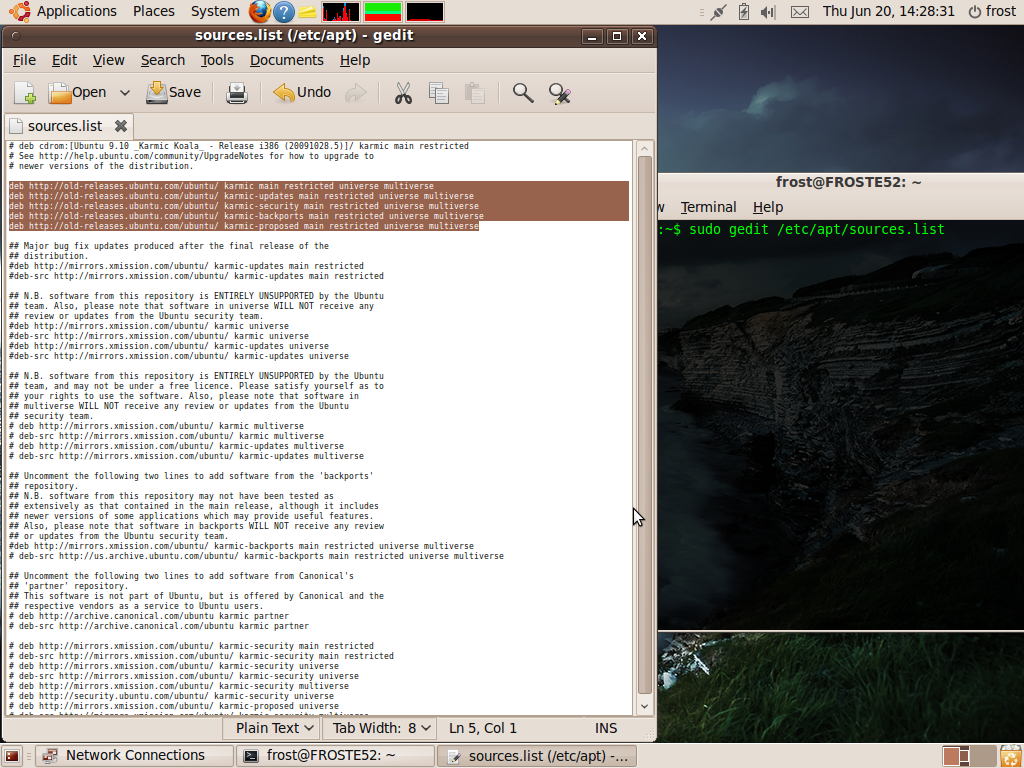Open the clock showing Thu Jun 20
The image size is (1024, 768).
pos(888,11)
